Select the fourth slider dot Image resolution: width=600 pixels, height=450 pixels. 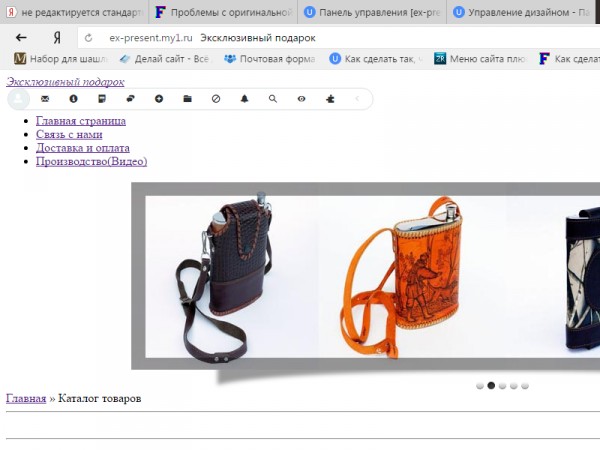point(514,386)
